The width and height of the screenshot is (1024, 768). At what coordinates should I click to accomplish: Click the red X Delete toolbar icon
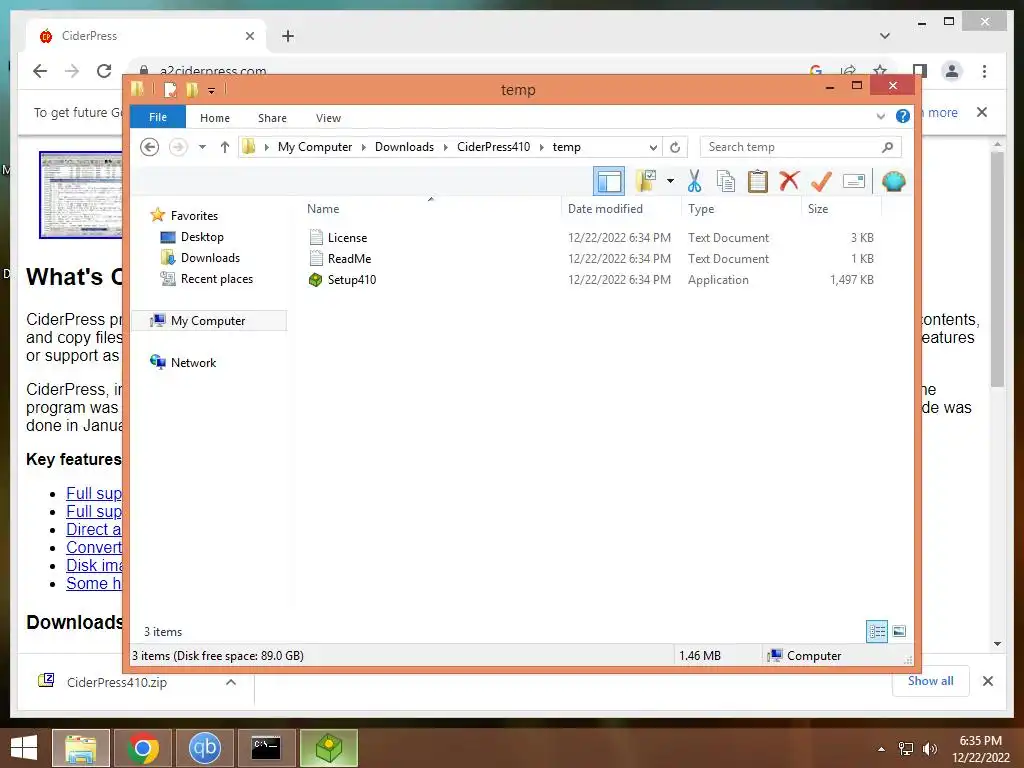[x=789, y=180]
